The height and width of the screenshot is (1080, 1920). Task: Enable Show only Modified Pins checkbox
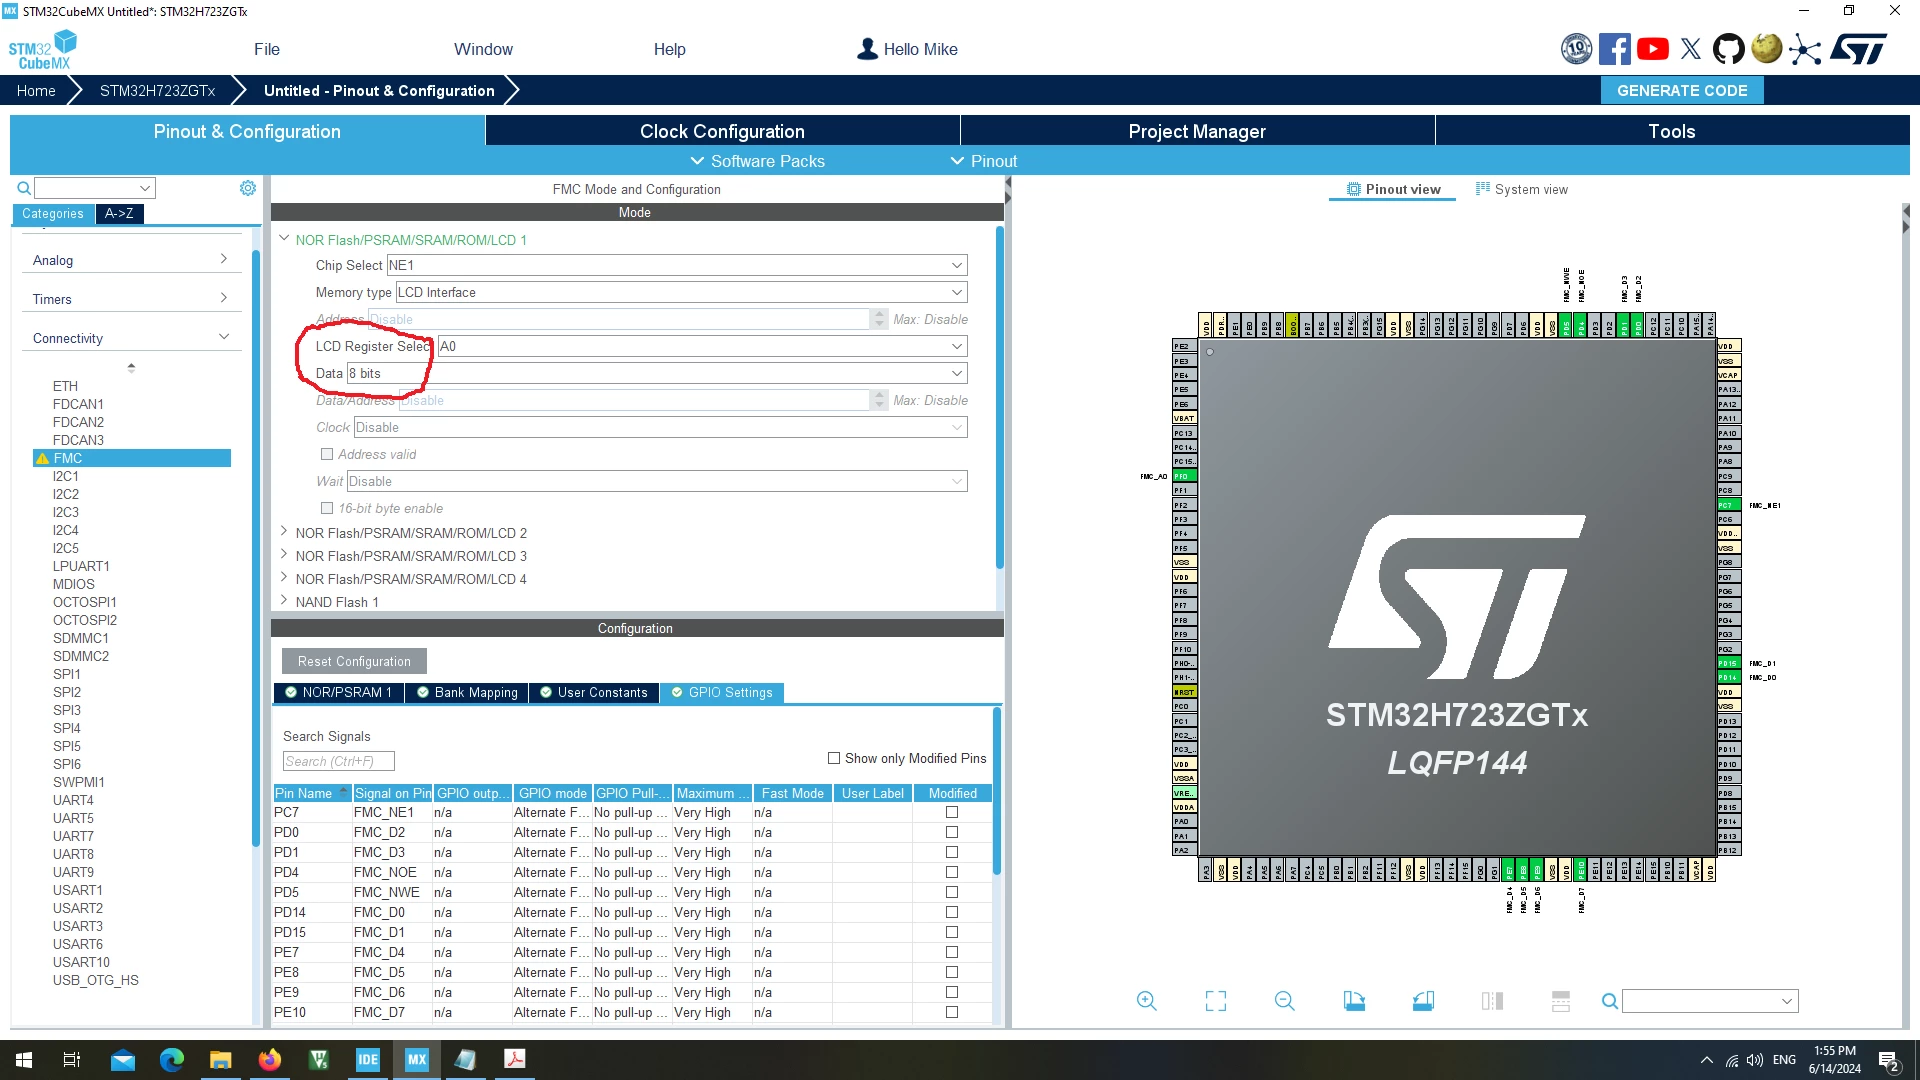click(x=834, y=758)
